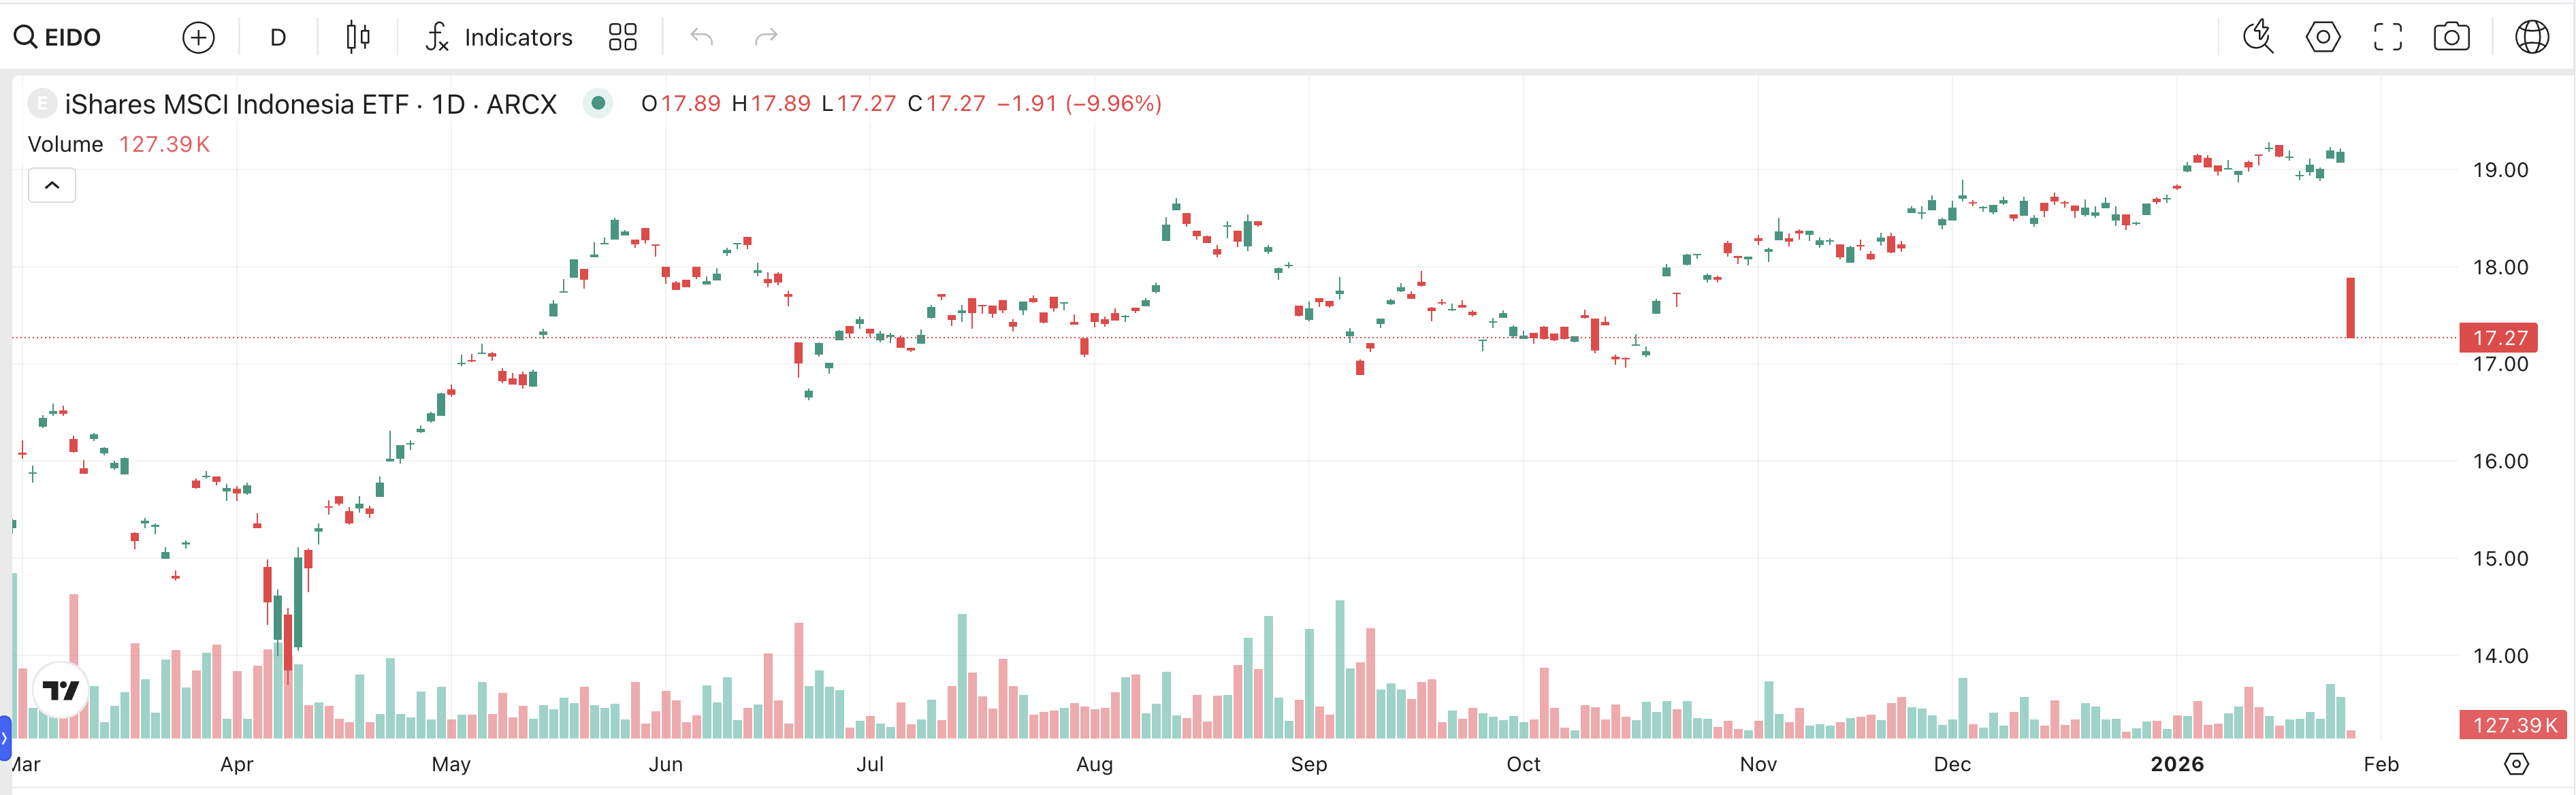Open the indicator templates grid icon

coord(622,37)
